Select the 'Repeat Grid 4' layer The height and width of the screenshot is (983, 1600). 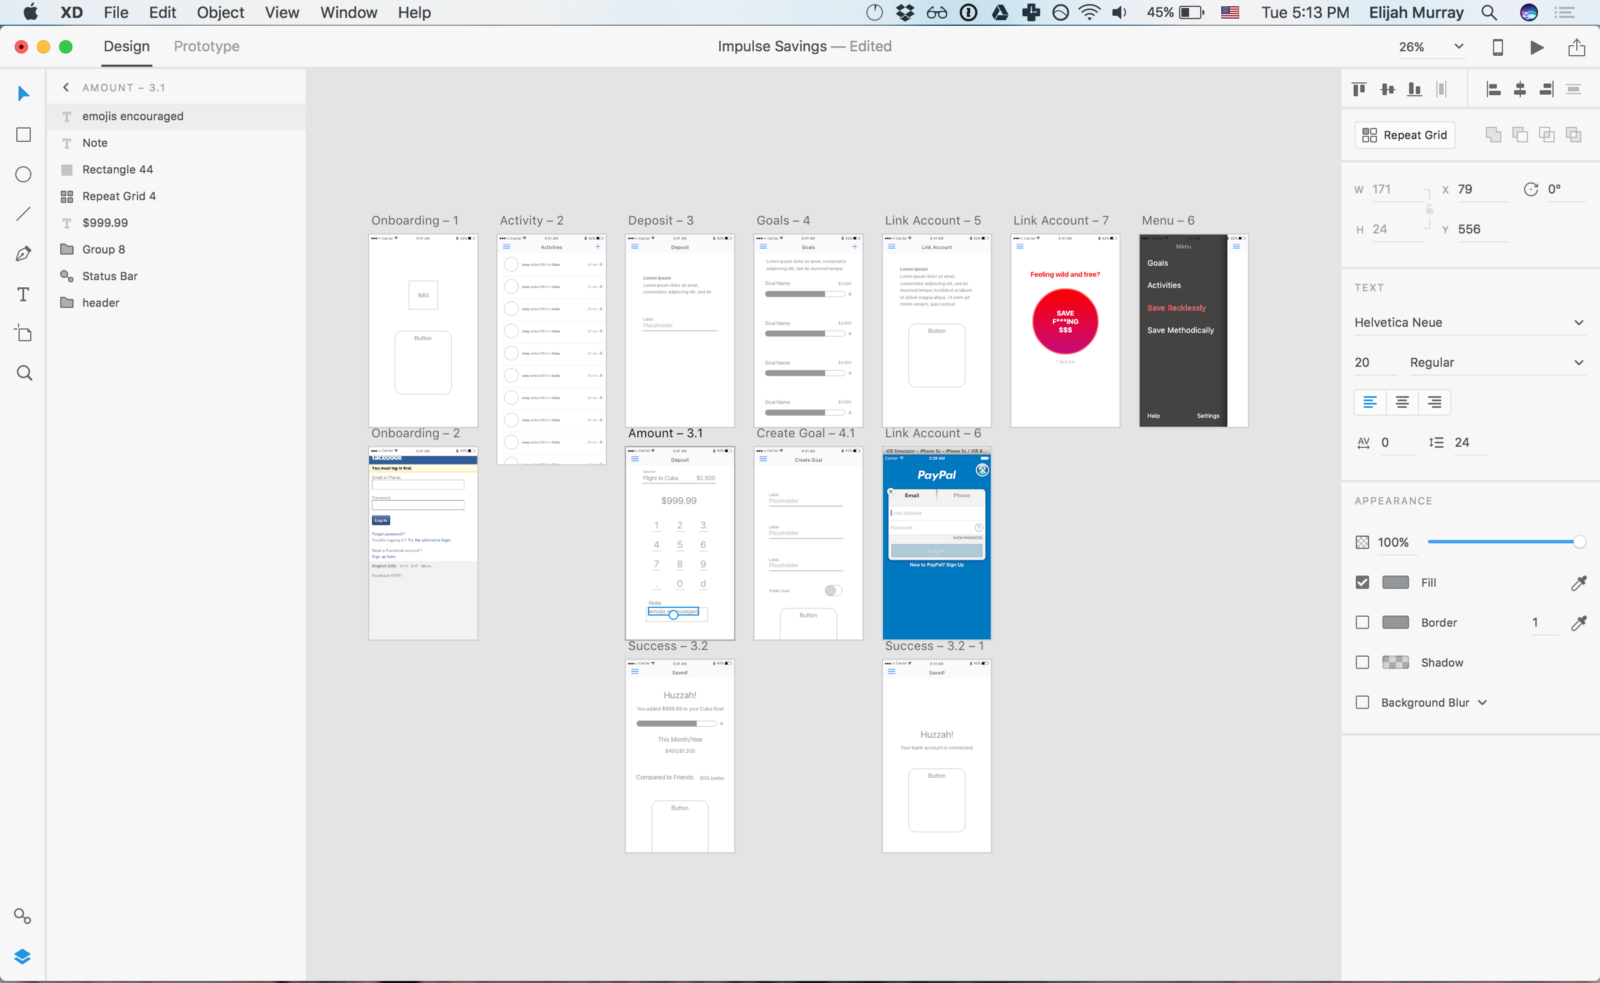pyautogui.click(x=176, y=197)
